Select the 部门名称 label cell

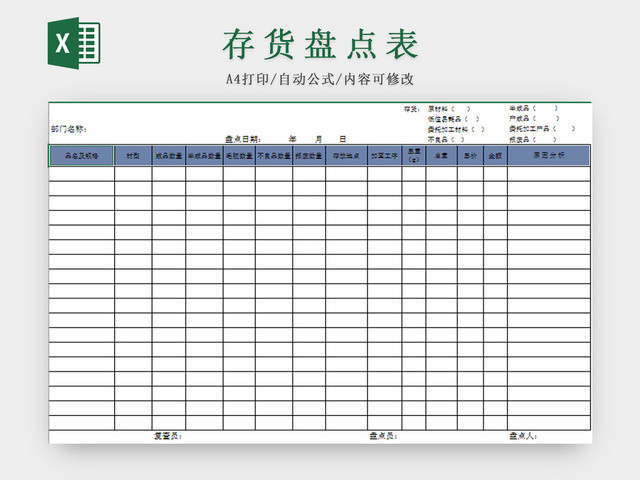coord(69,129)
